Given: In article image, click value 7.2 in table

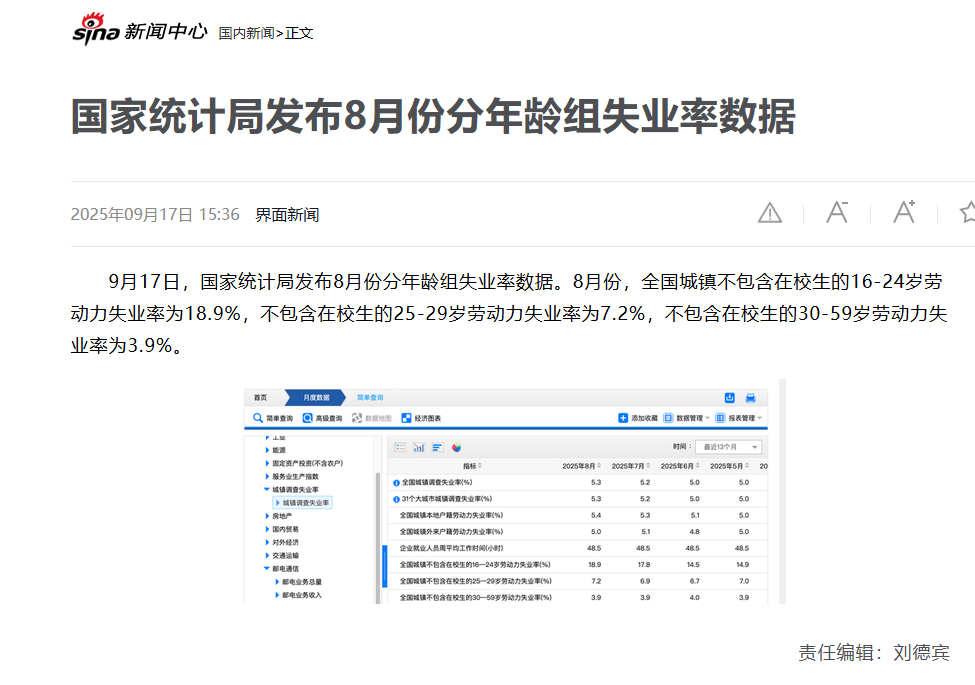Looking at the screenshot, I should [x=596, y=581].
